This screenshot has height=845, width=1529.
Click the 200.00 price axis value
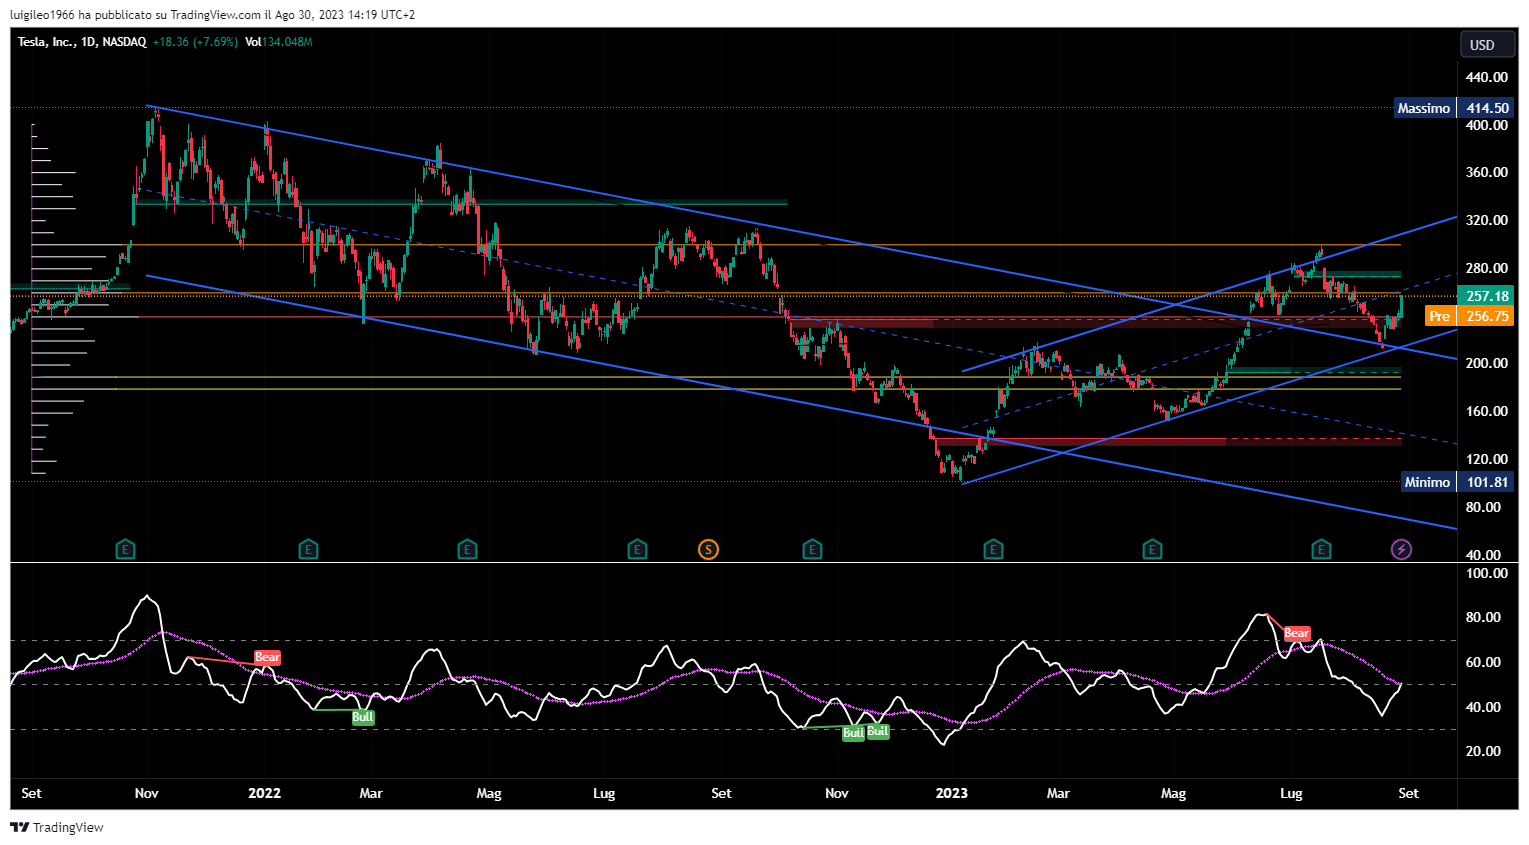tap(1486, 363)
